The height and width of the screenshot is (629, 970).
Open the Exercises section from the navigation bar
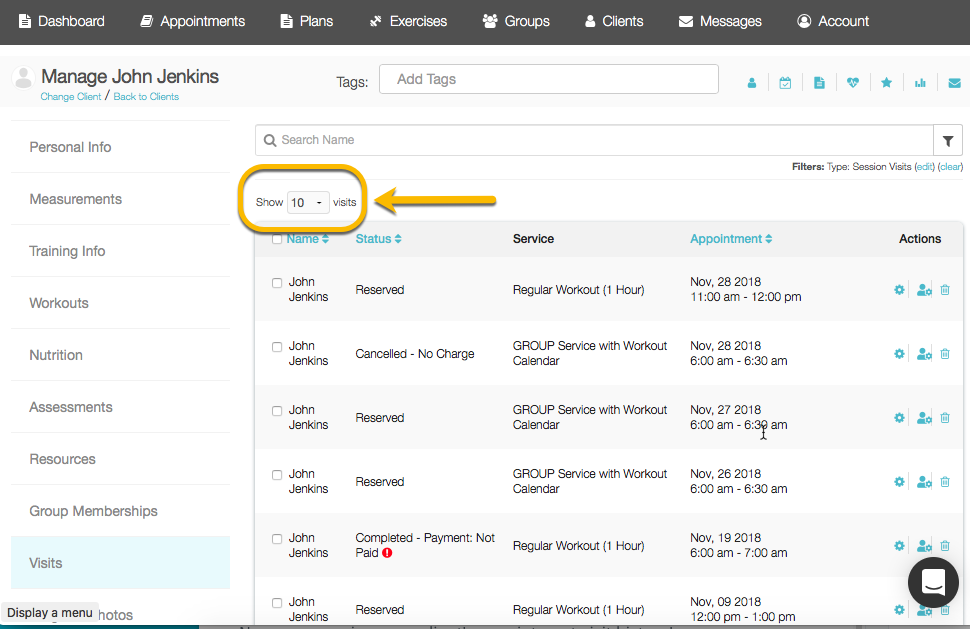coord(407,21)
